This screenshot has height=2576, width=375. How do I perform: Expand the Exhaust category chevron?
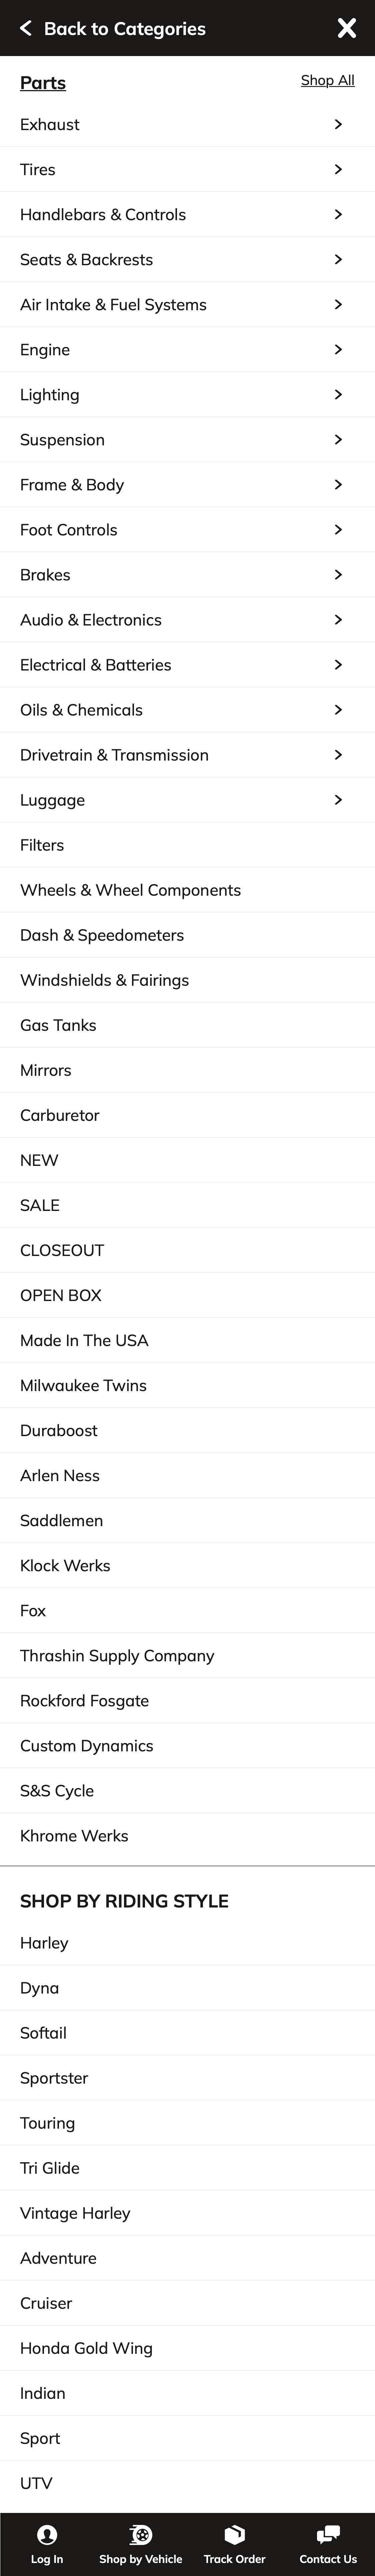[x=338, y=124]
